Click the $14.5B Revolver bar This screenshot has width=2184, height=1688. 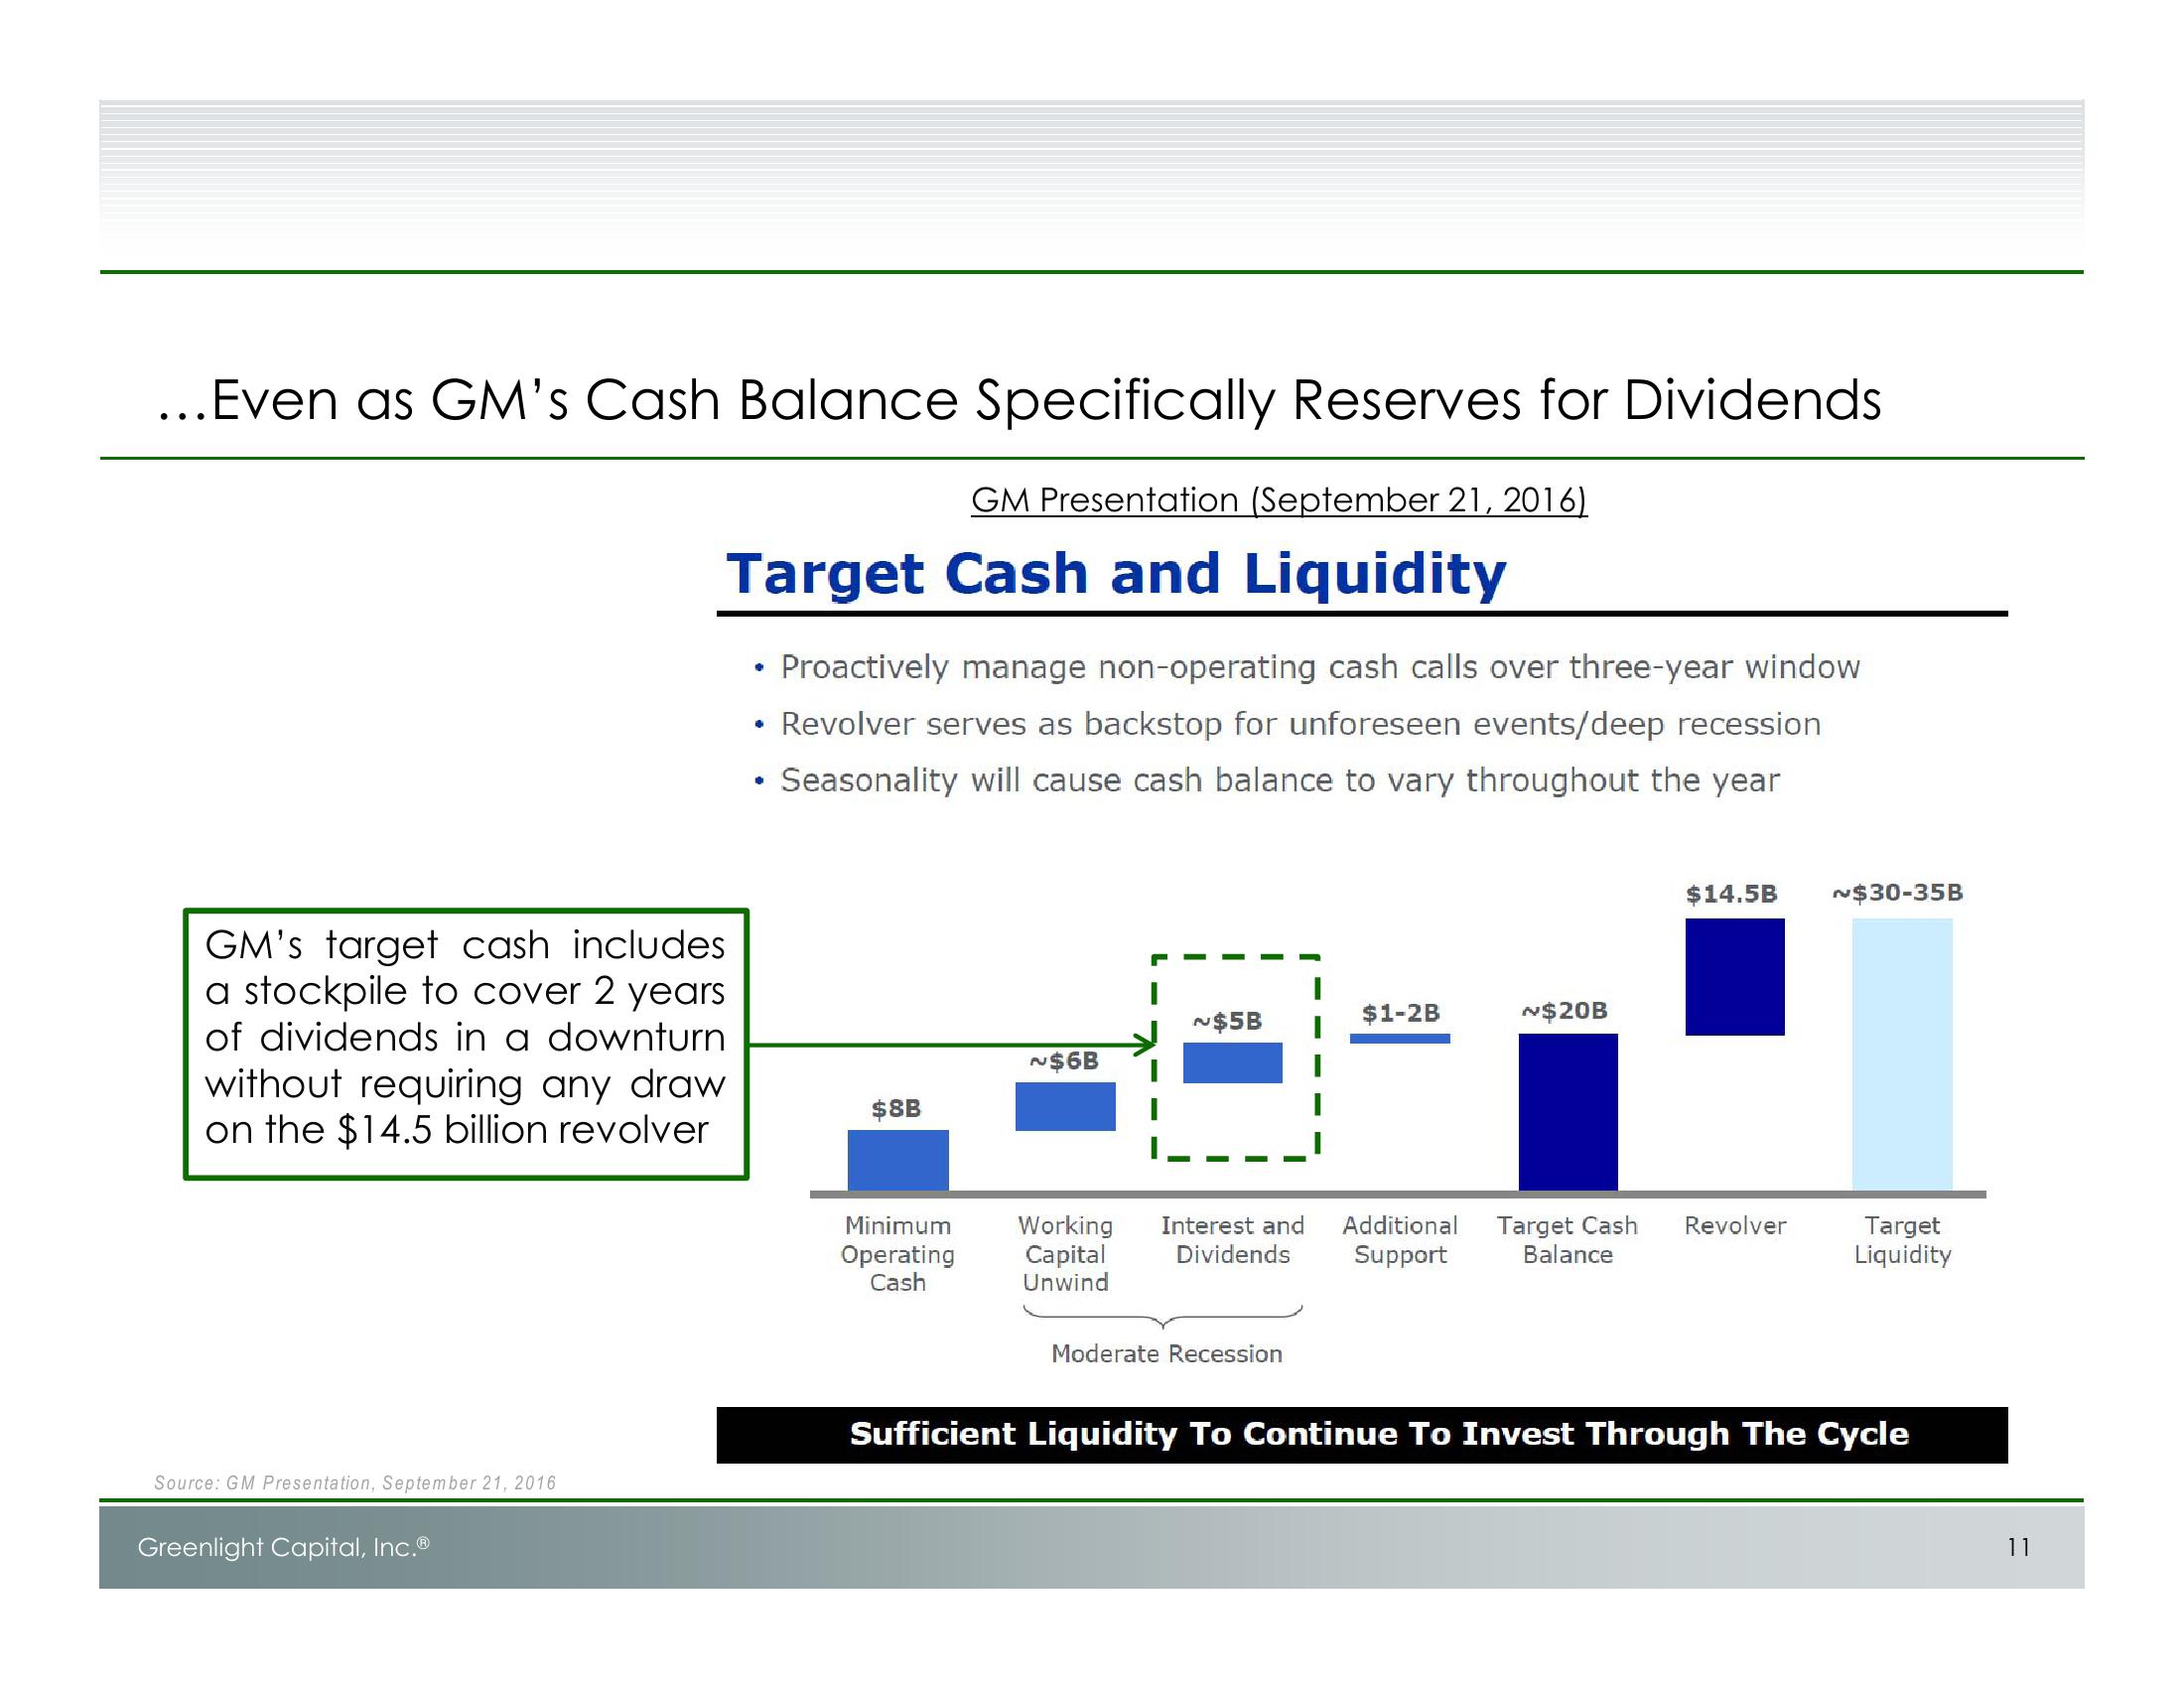[x=1735, y=977]
